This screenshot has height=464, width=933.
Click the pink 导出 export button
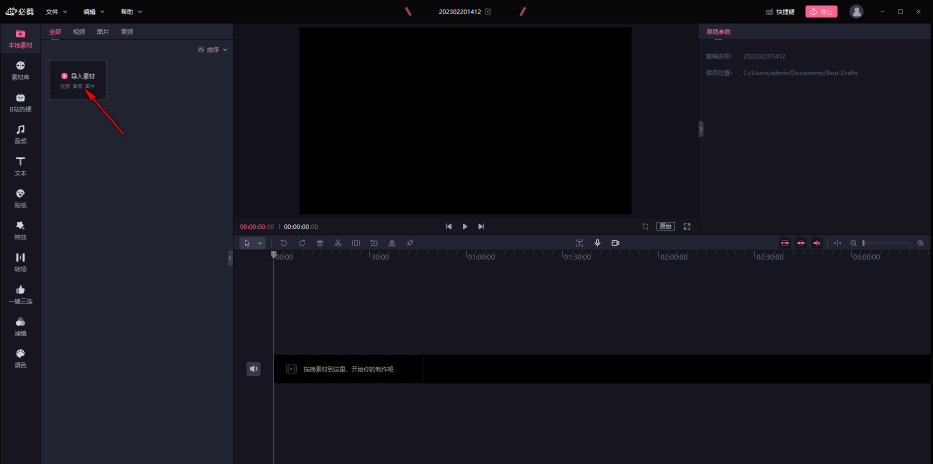click(821, 12)
